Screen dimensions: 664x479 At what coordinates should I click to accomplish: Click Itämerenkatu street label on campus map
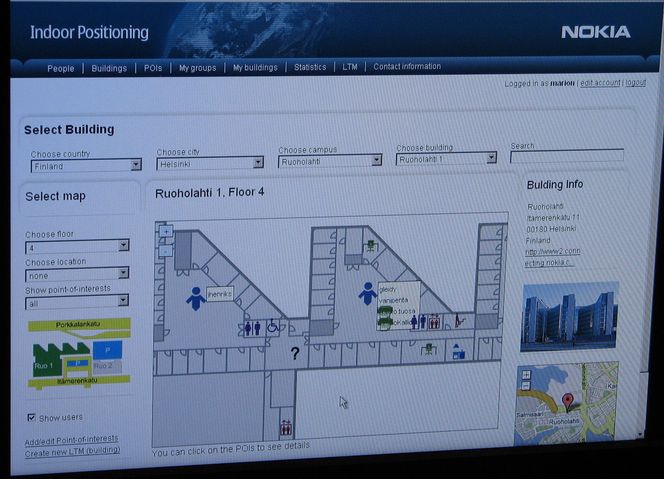pos(77,381)
